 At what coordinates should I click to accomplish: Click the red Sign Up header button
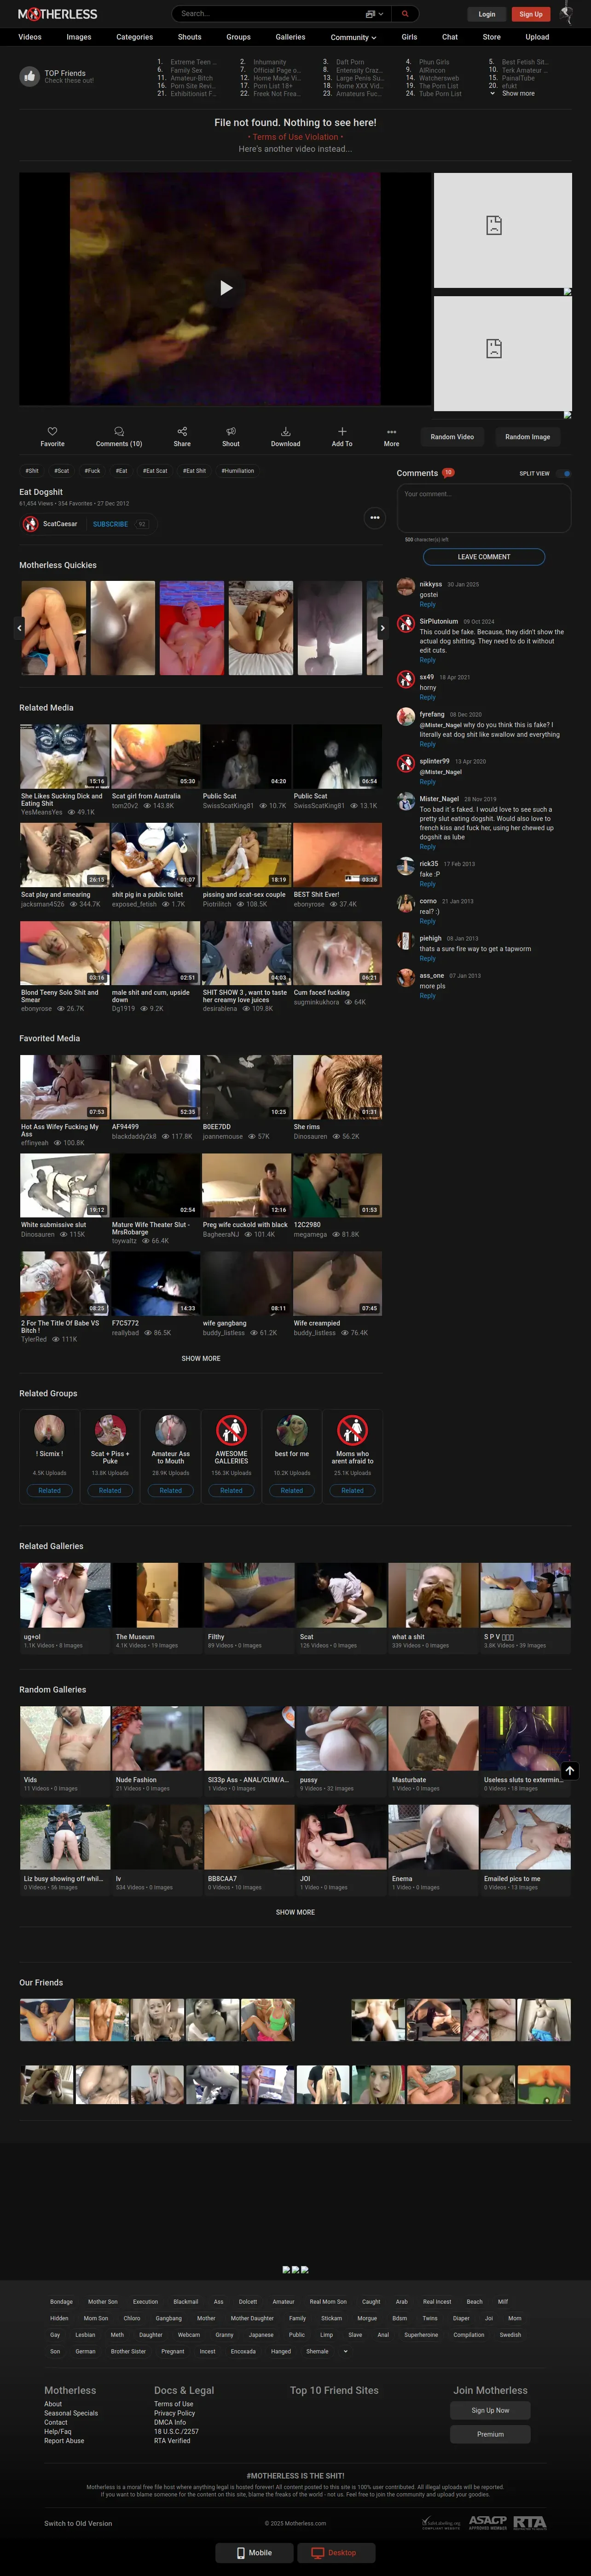(x=531, y=14)
